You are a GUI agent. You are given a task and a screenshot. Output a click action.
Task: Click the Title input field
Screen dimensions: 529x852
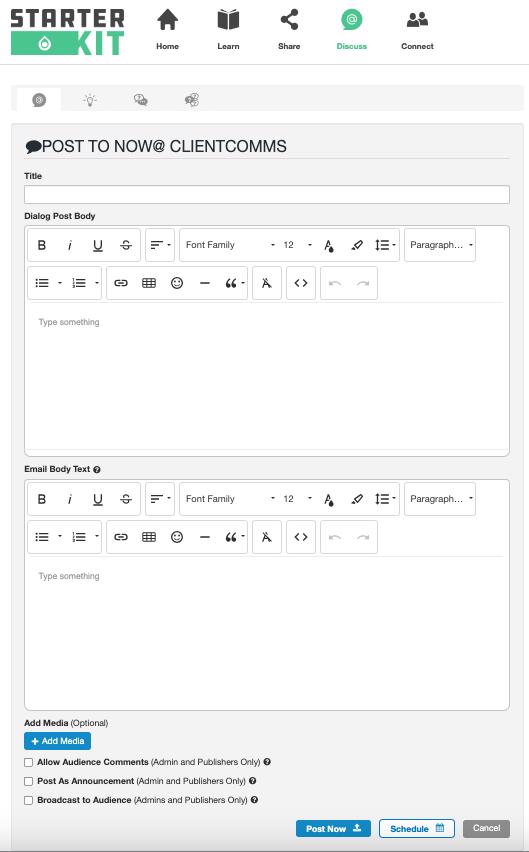tap(267, 195)
